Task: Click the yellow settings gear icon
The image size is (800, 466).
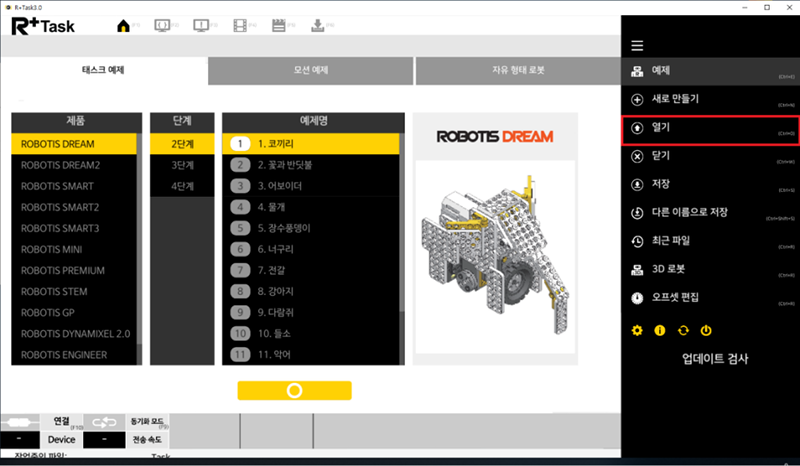Action: pyautogui.click(x=637, y=330)
